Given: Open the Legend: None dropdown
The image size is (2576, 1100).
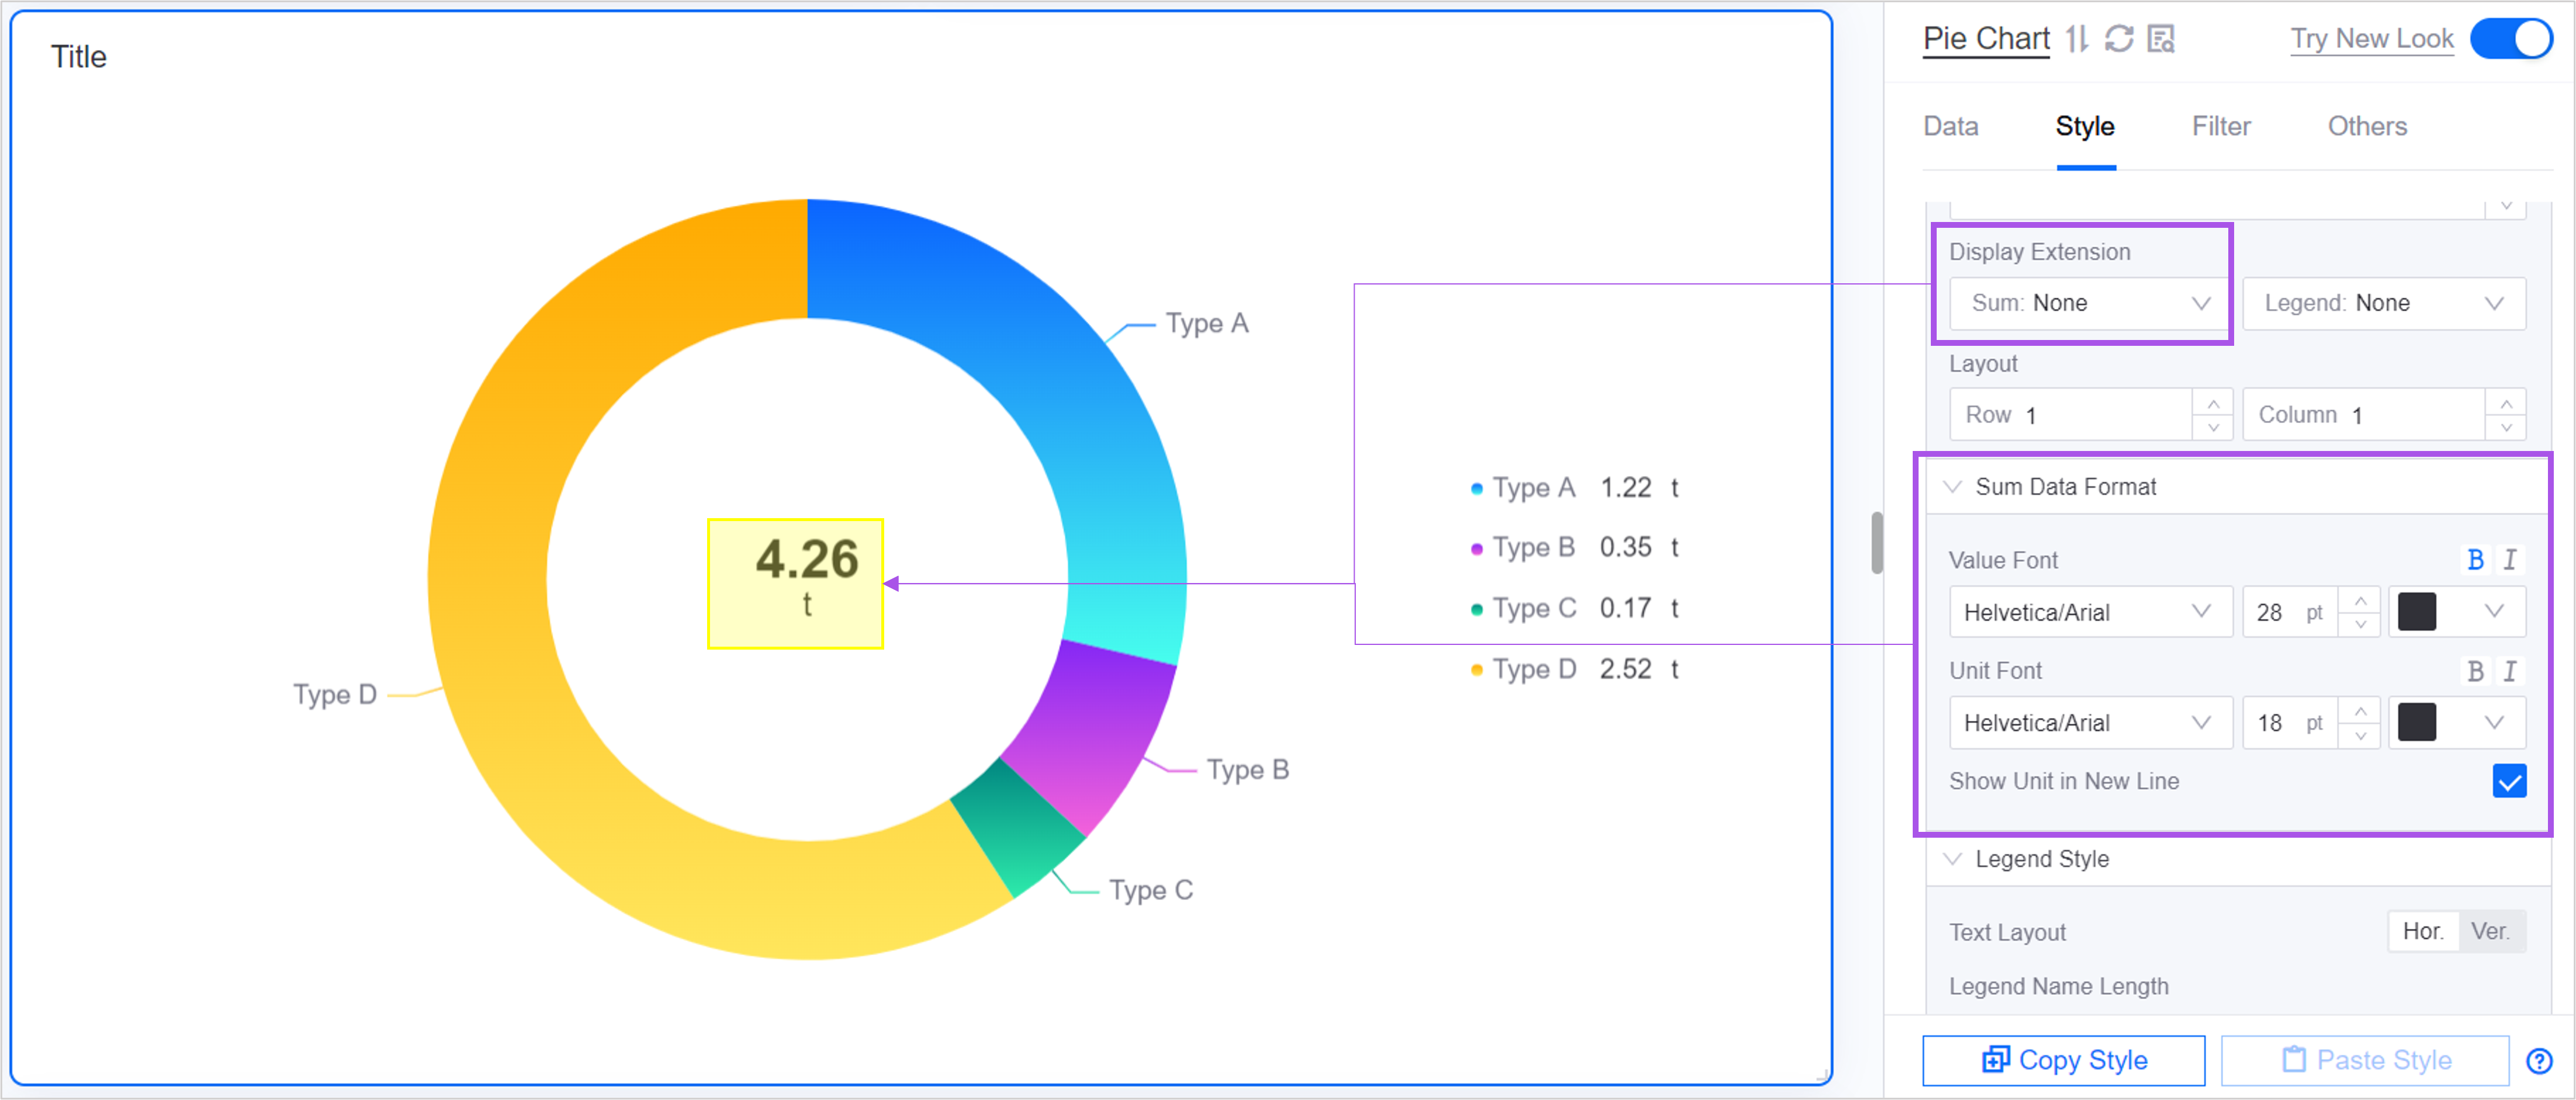Looking at the screenshot, I should click(x=2383, y=303).
